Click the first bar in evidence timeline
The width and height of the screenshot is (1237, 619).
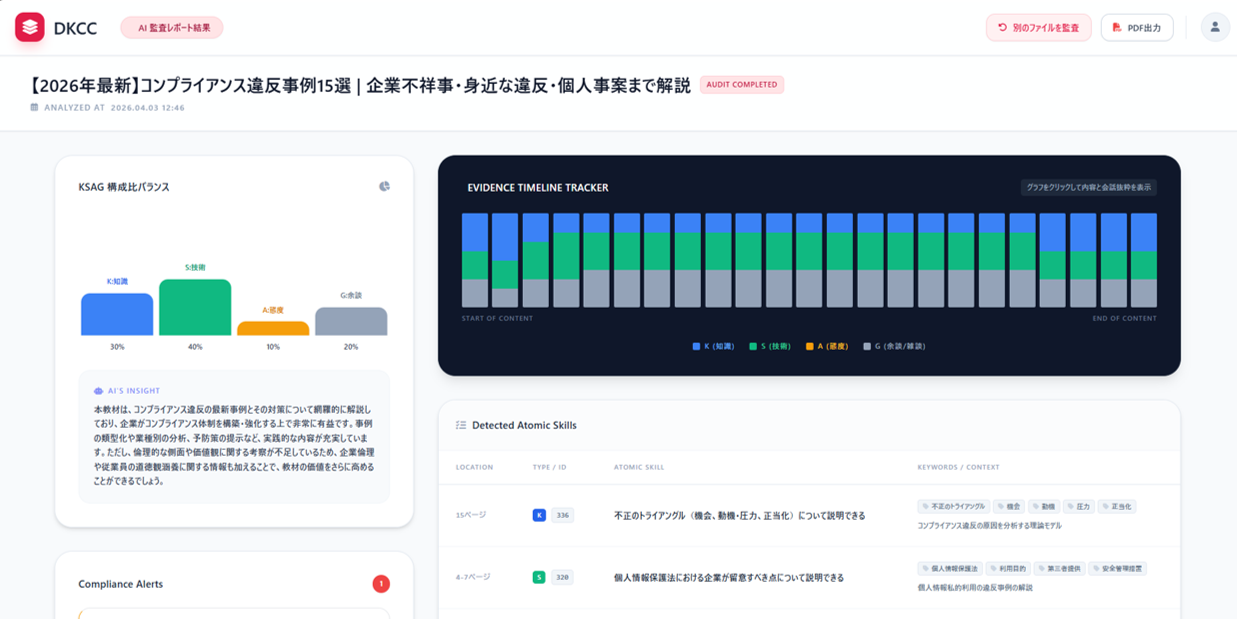(475, 260)
